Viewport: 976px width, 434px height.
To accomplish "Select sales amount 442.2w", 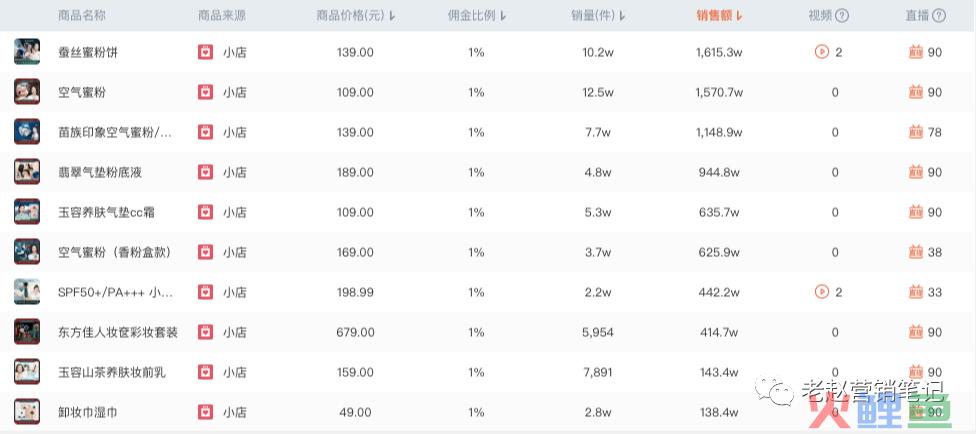I will click(719, 292).
